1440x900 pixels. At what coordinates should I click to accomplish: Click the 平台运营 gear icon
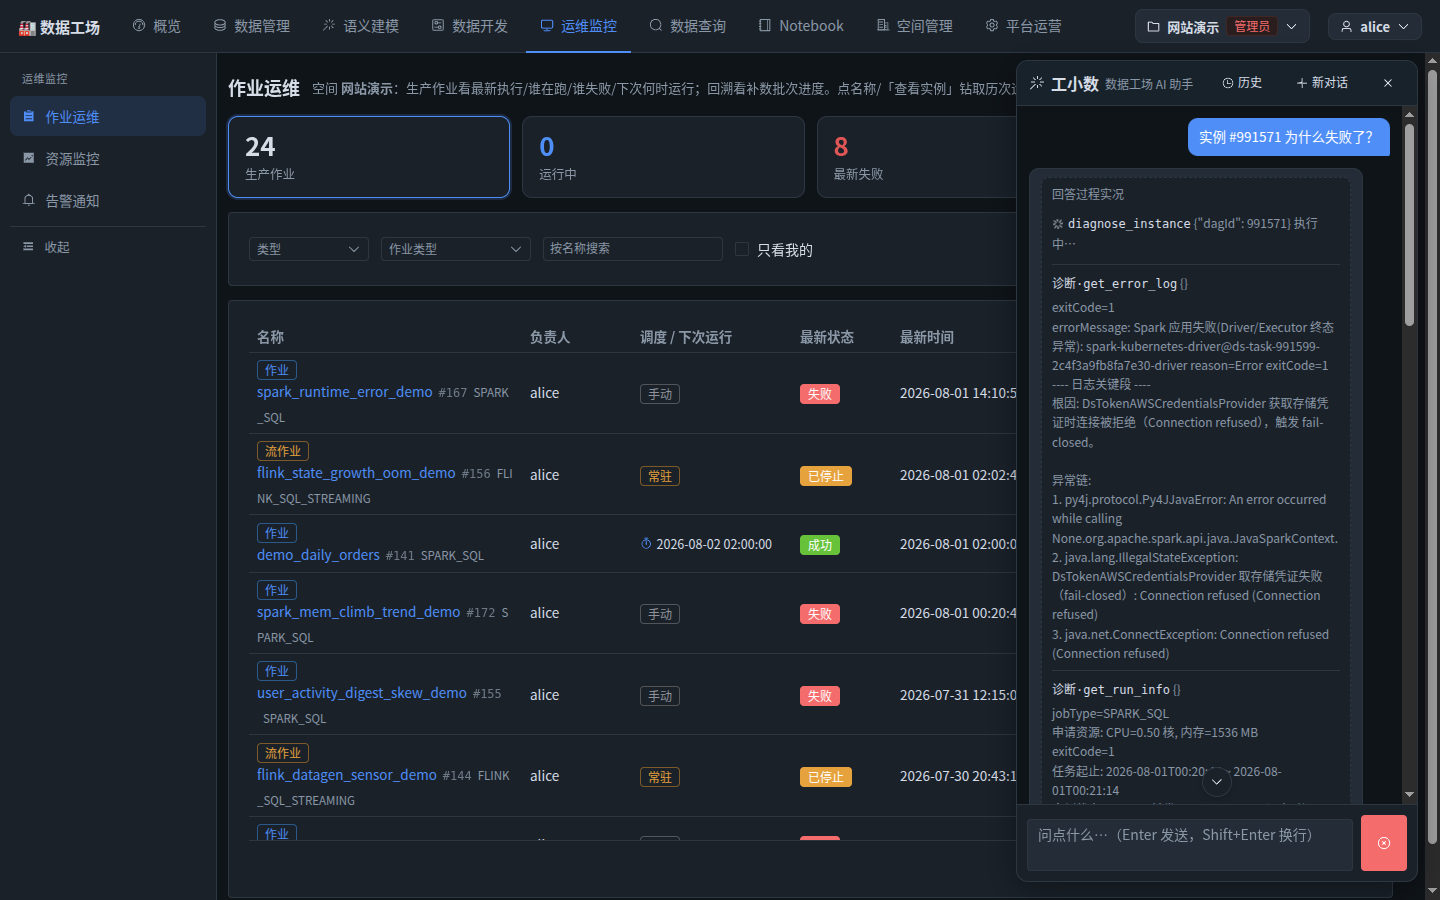(992, 26)
